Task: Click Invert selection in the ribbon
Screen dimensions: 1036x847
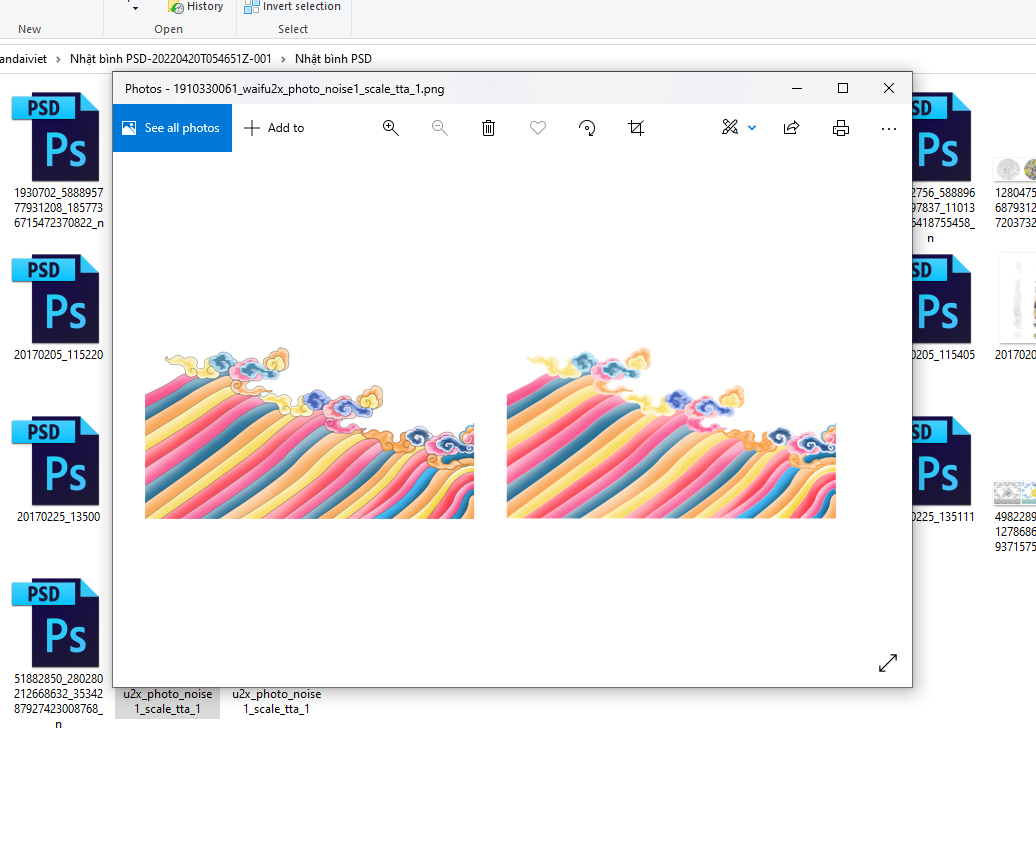Action: click(292, 6)
